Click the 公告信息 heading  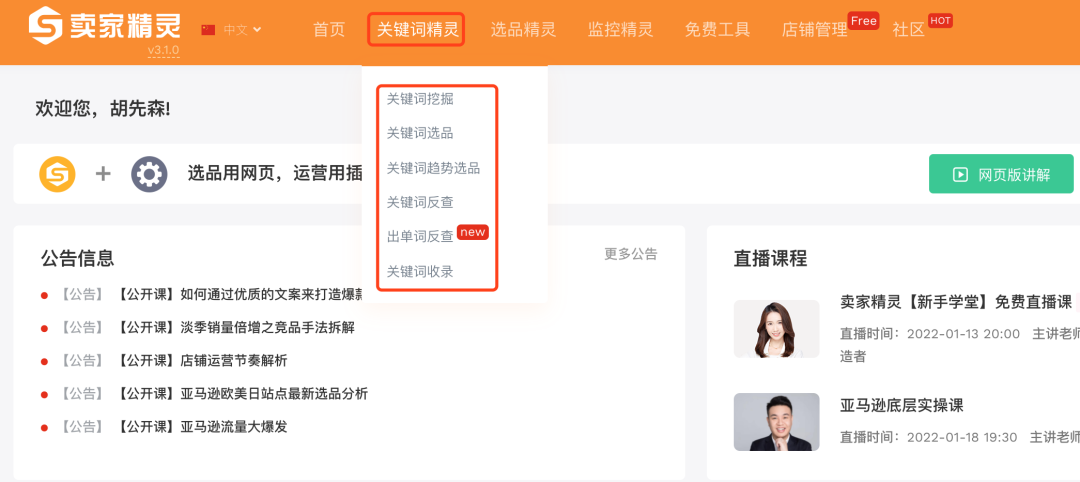(78, 258)
